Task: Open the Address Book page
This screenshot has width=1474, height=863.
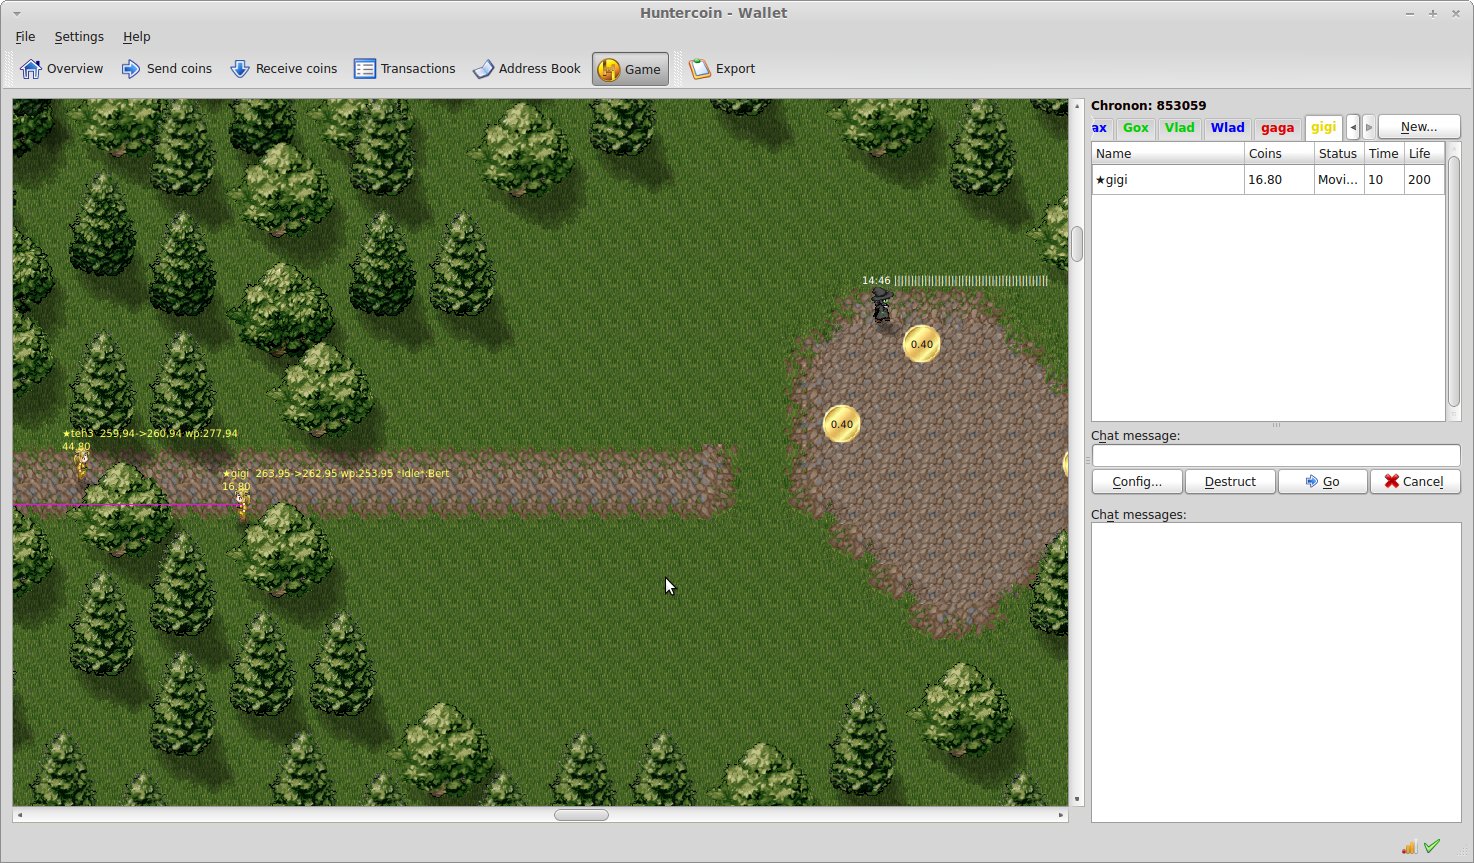Action: pos(527,69)
